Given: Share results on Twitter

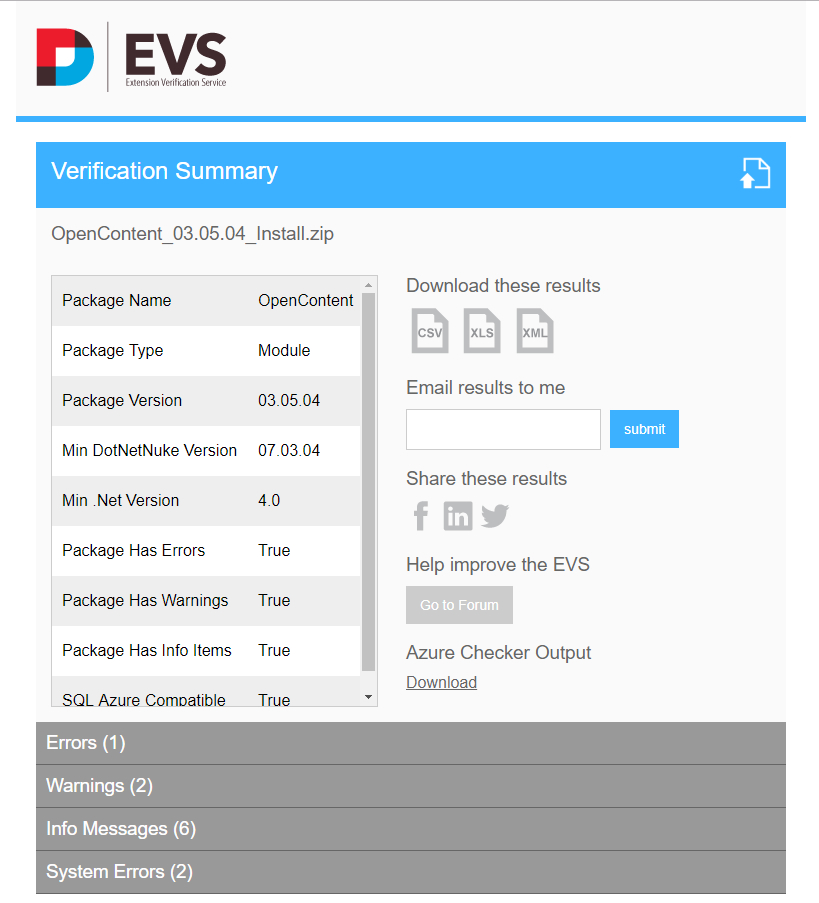Looking at the screenshot, I should click(x=495, y=515).
